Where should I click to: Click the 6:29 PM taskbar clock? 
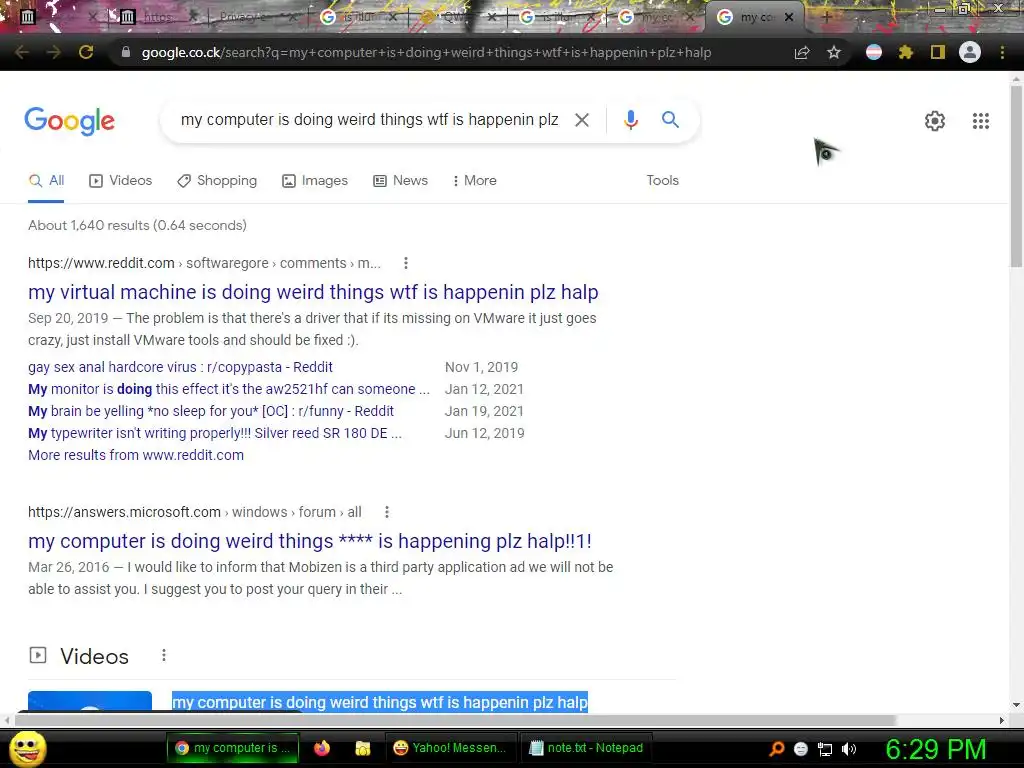click(935, 749)
